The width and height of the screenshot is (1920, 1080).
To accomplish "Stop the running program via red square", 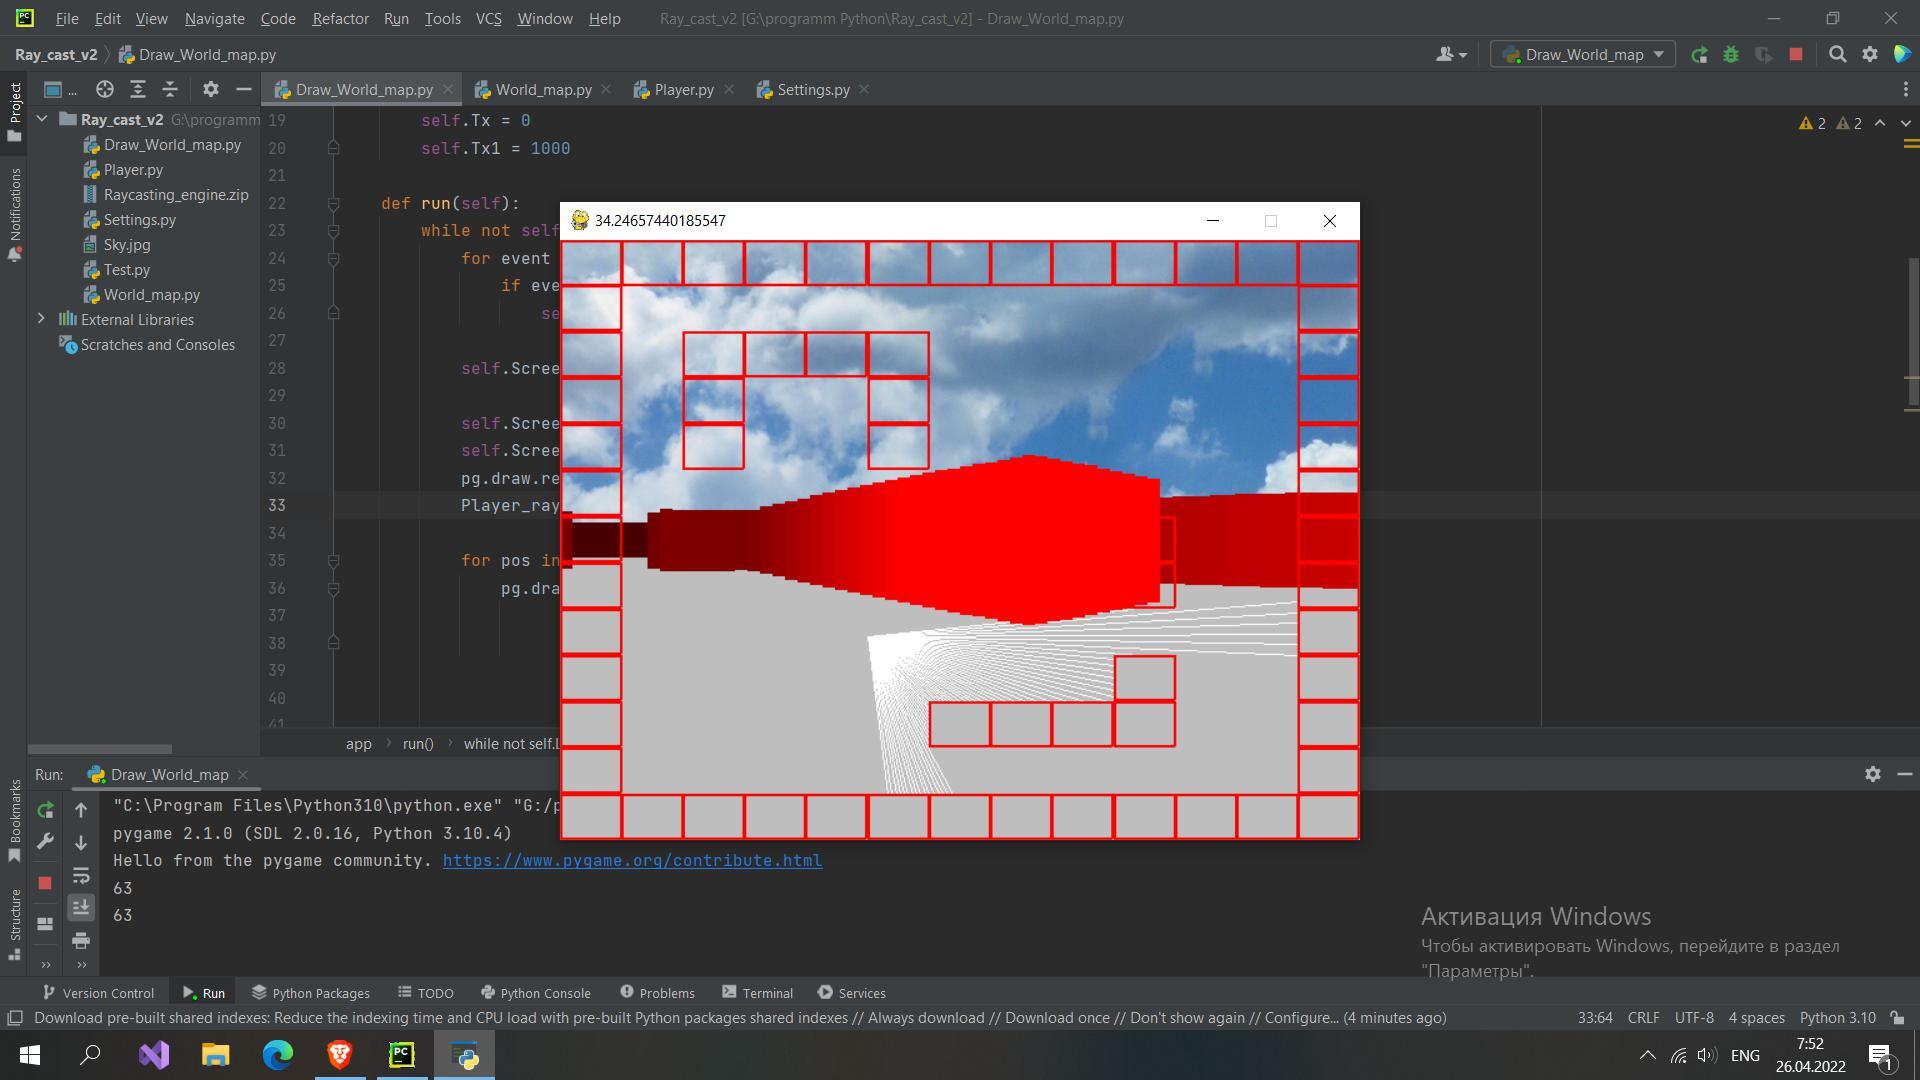I will pos(1796,55).
